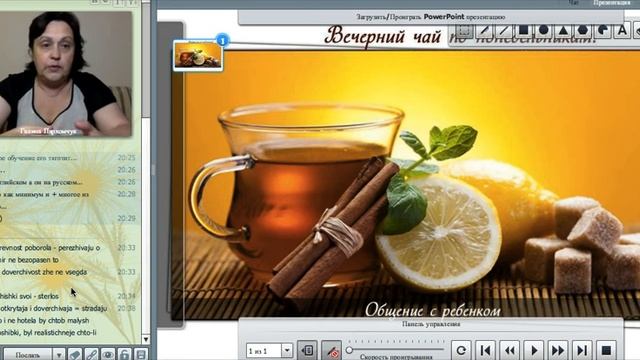Toggle the slide list panel button

(x=307, y=350)
